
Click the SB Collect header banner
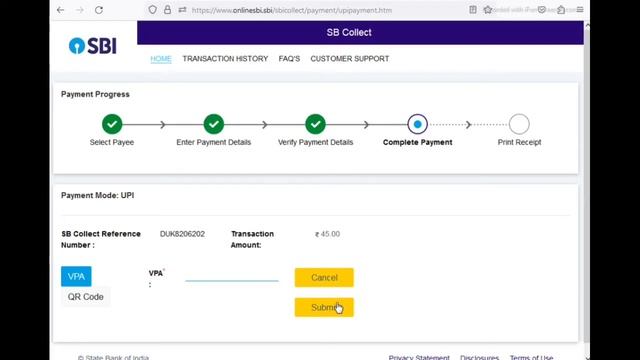[x=360, y=33]
